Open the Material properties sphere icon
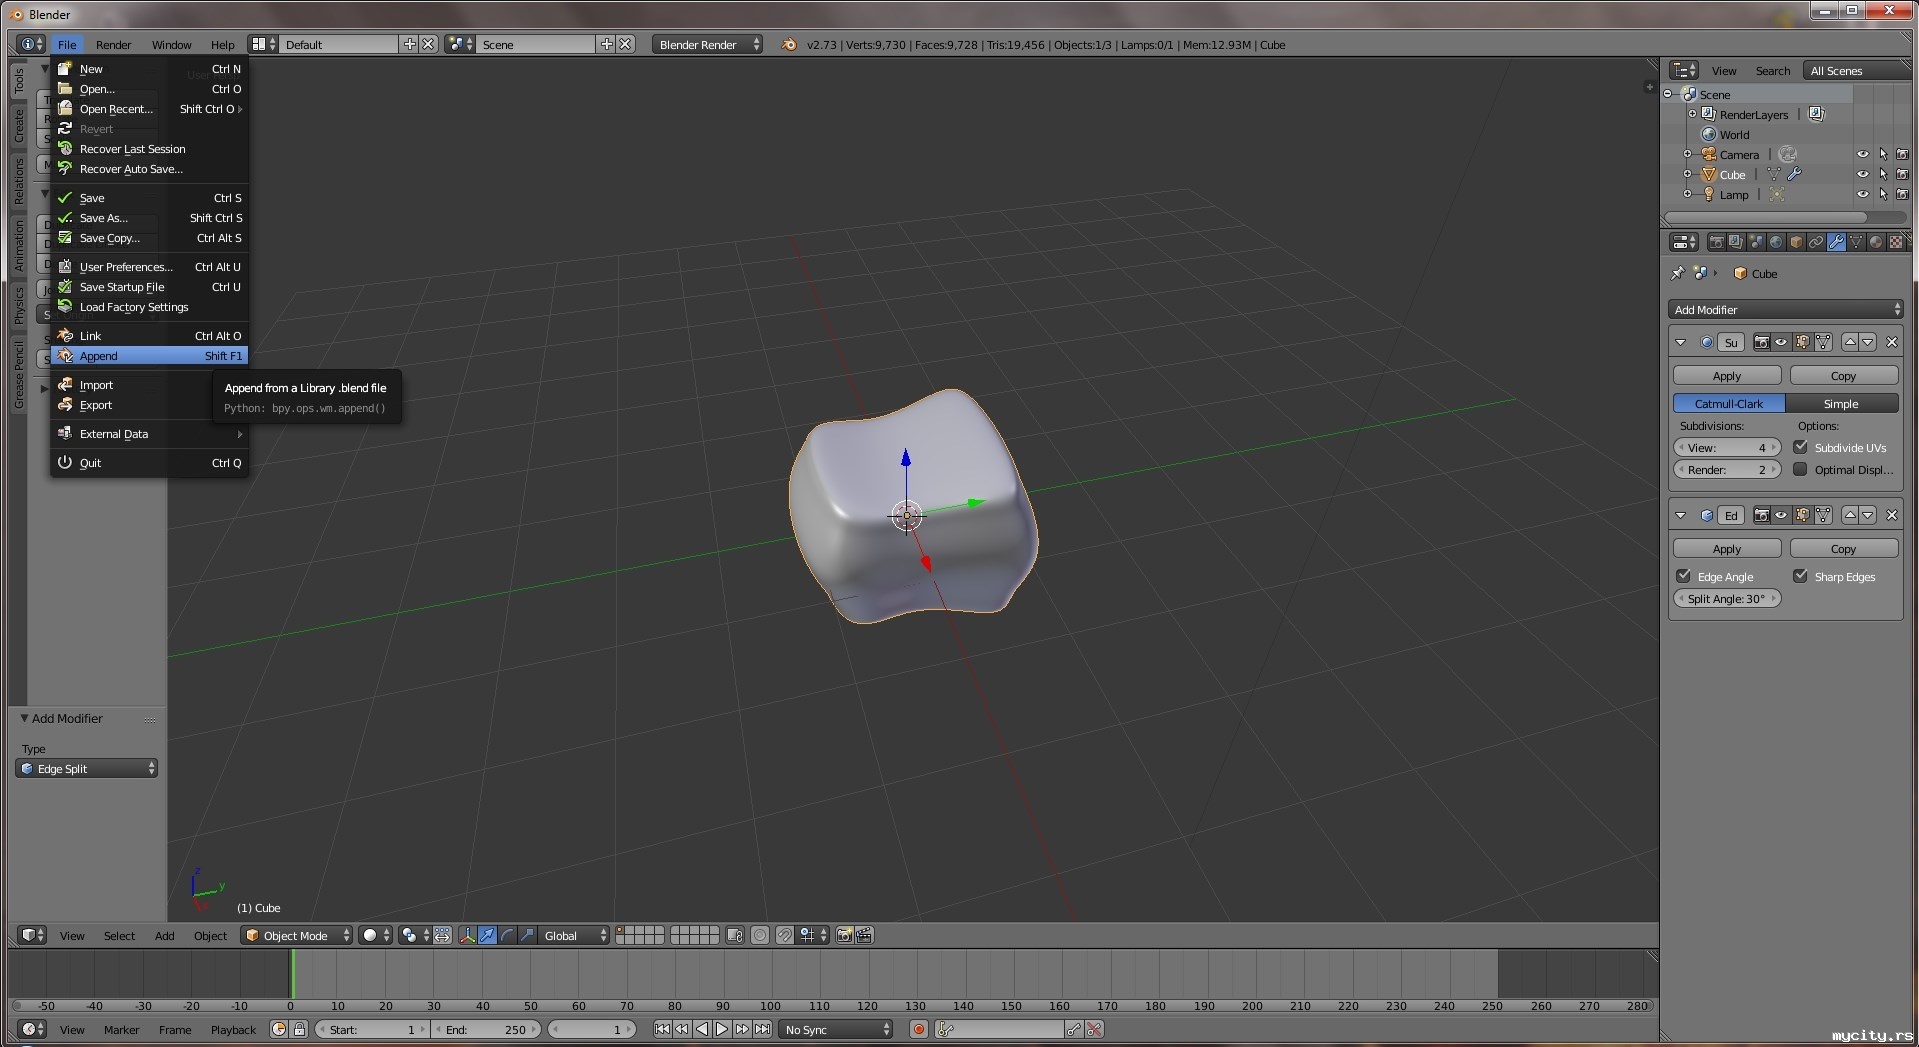This screenshot has width=1919, height=1047. pos(1876,242)
